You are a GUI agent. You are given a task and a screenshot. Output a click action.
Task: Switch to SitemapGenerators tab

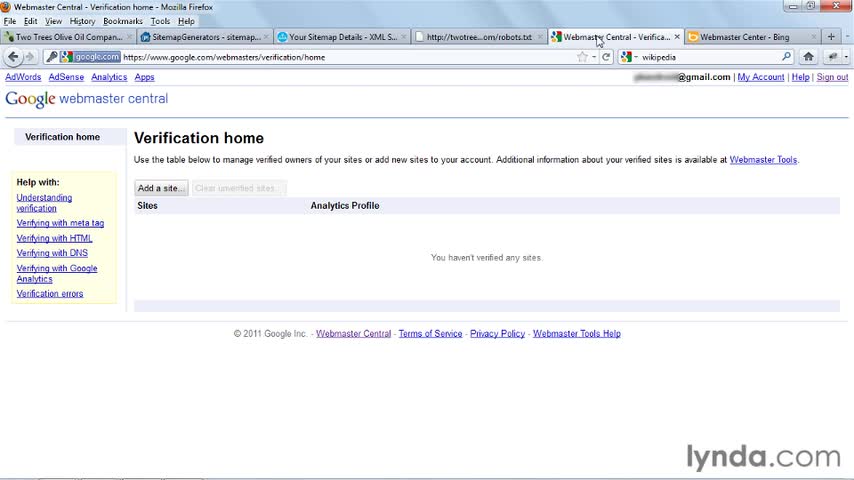pyautogui.click(x=204, y=37)
